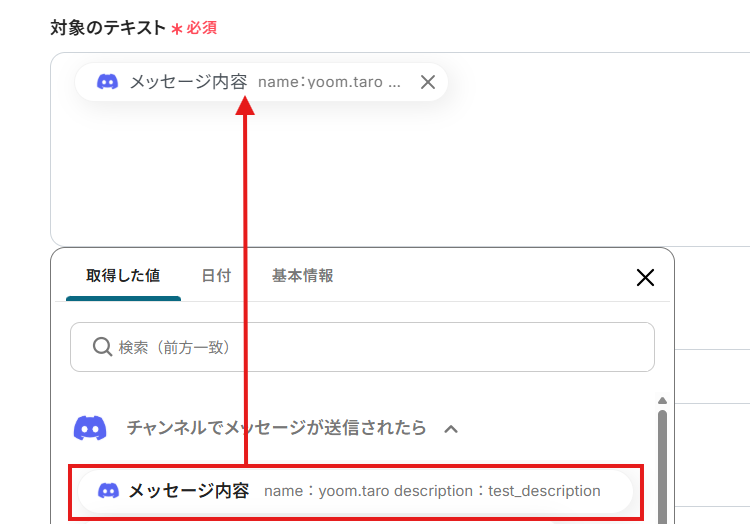This screenshot has width=750, height=524.
Task: Click the Discord logo beside the trigger heading
Action: tap(90, 428)
